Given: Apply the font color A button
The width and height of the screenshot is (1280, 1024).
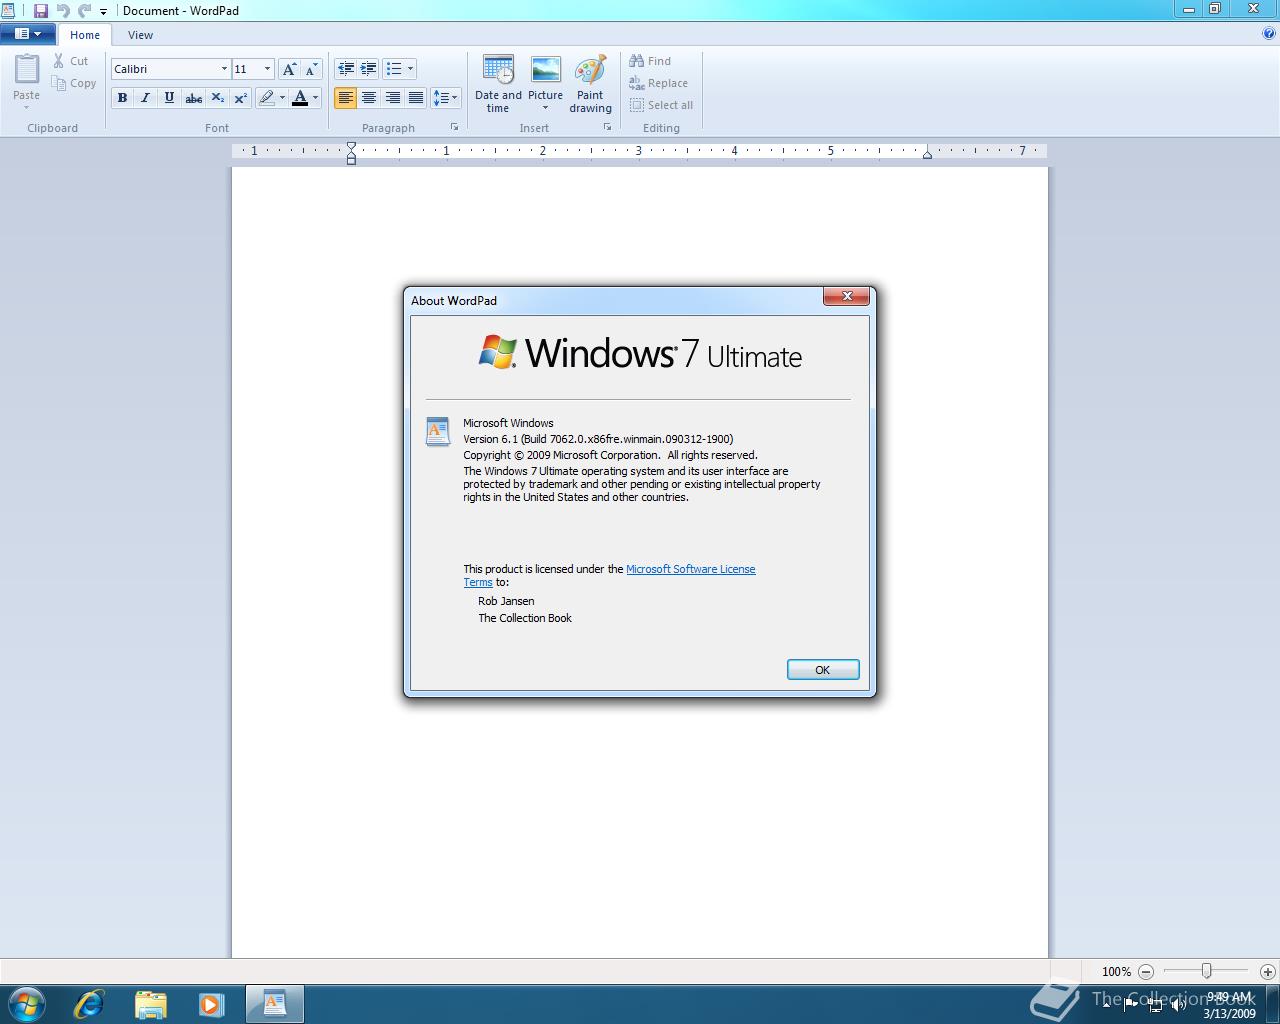Looking at the screenshot, I should point(300,98).
